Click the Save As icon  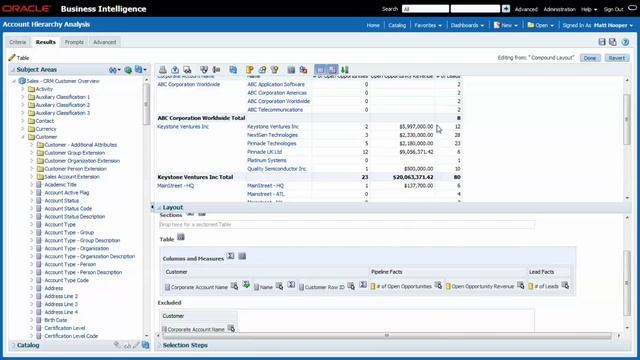(x=613, y=42)
